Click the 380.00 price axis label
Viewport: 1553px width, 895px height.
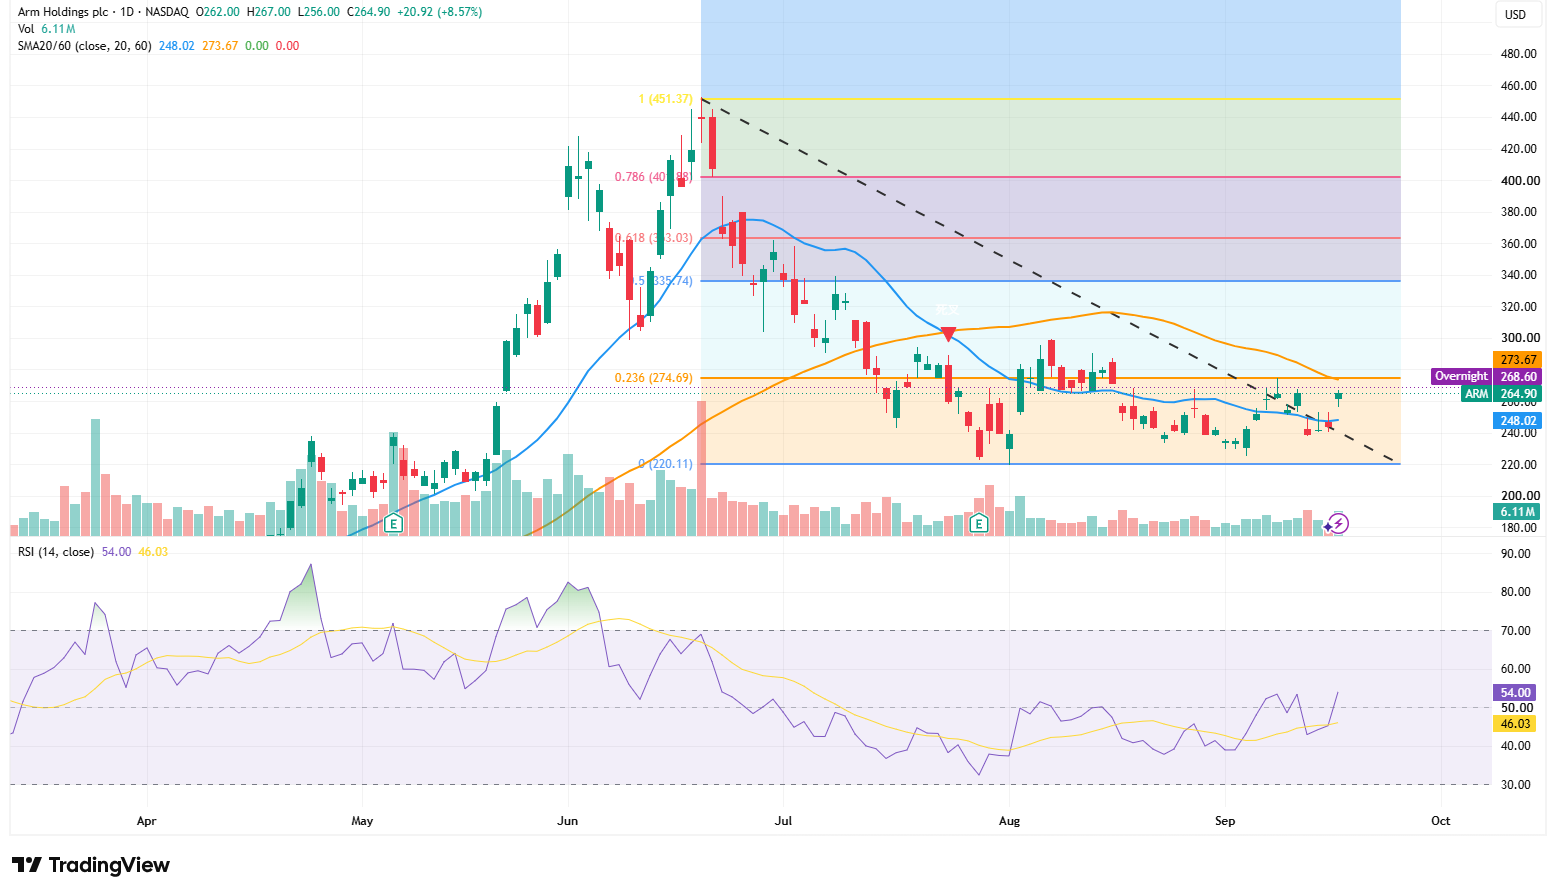click(1519, 212)
